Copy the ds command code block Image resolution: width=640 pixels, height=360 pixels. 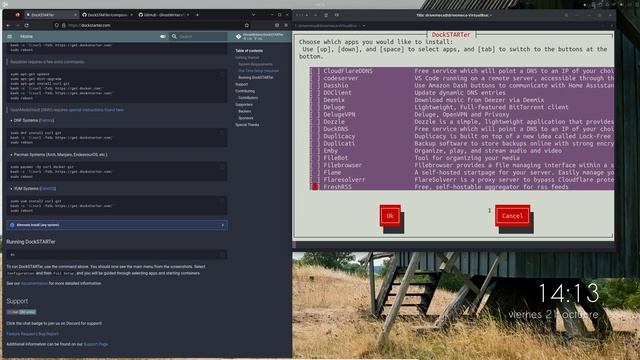click(222, 254)
